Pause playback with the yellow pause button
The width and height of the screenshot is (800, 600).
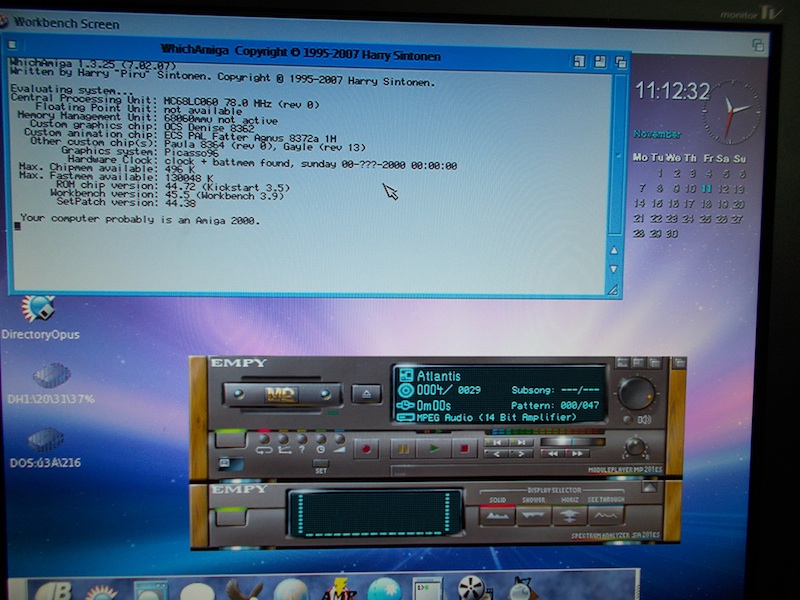(404, 449)
